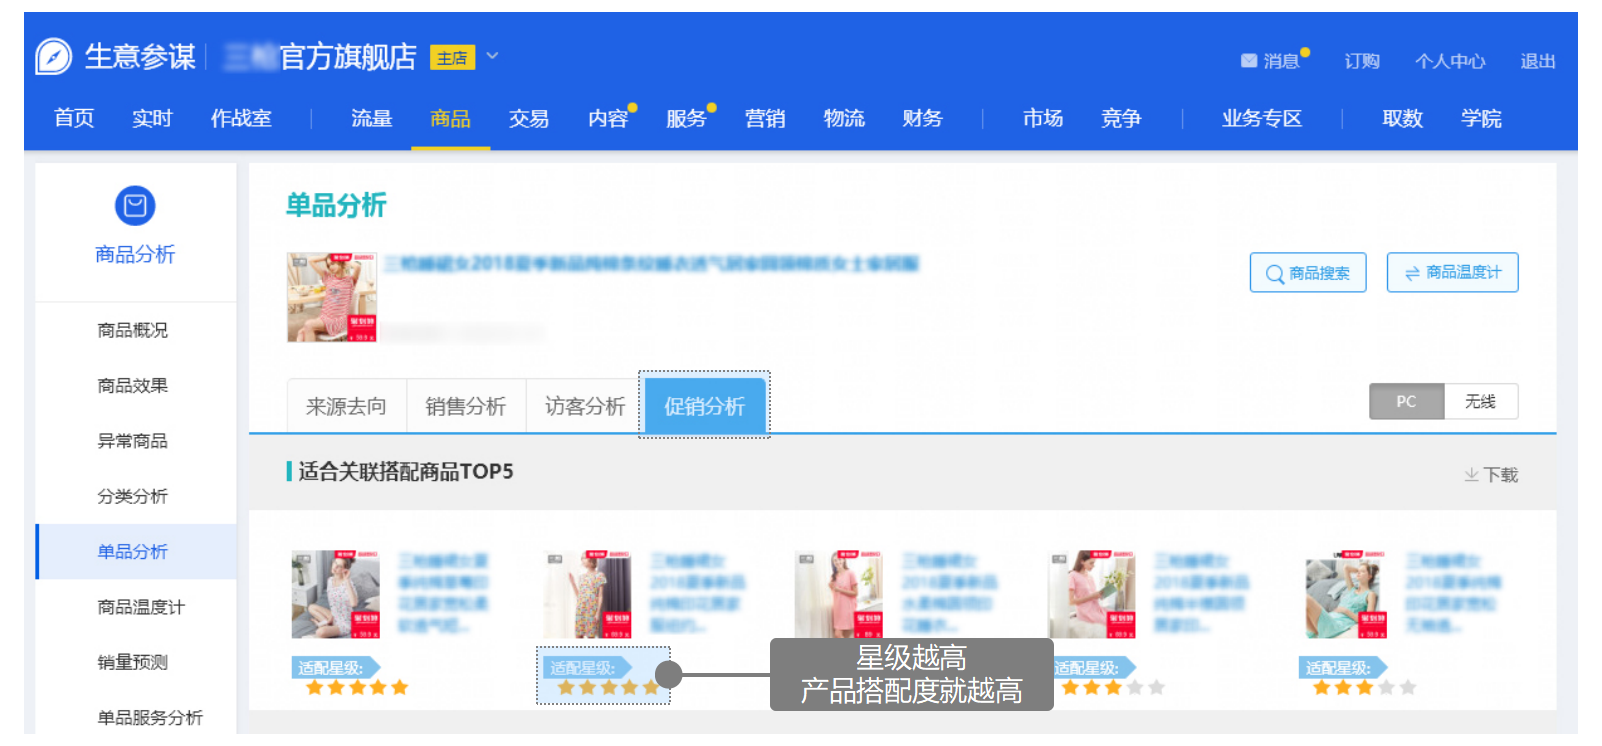The width and height of the screenshot is (1602, 746).
Task: Select 流量 in the top navigation
Action: [371, 119]
